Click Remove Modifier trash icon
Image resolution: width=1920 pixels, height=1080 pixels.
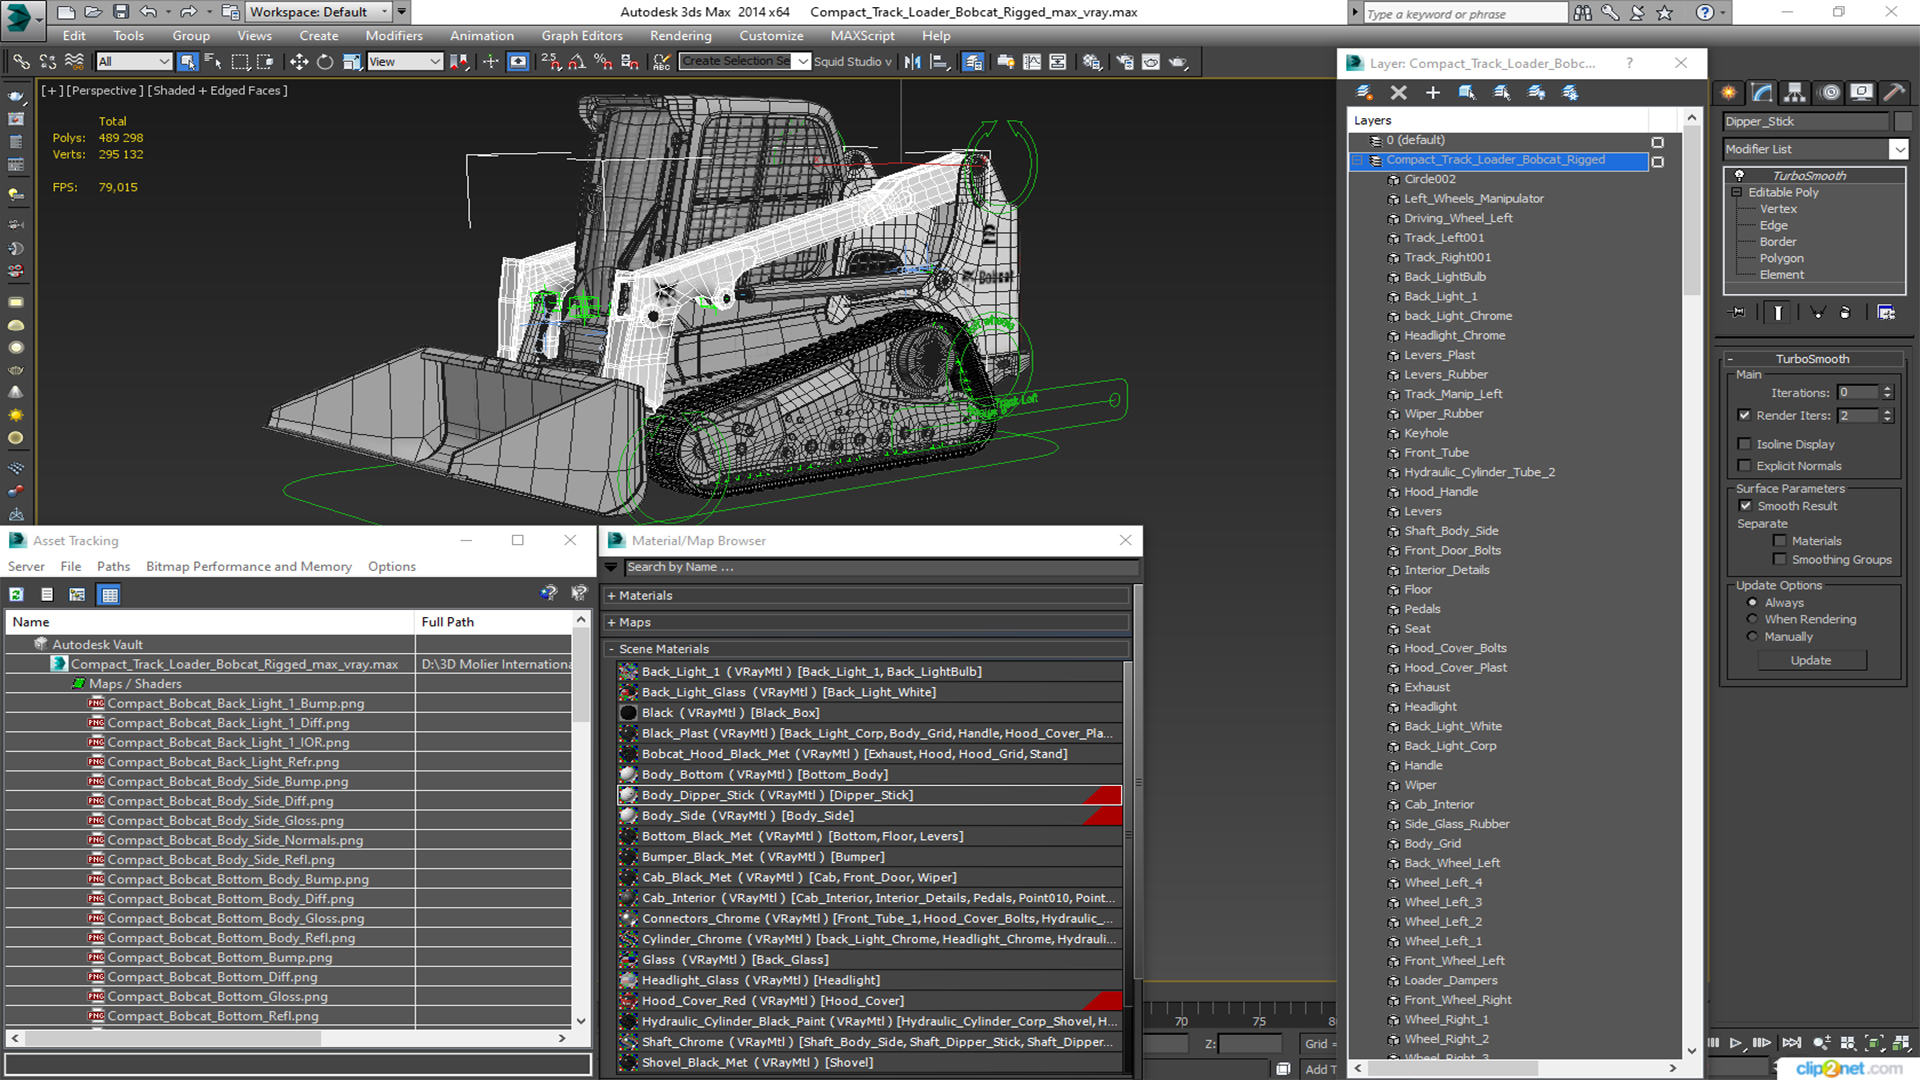[1845, 313]
